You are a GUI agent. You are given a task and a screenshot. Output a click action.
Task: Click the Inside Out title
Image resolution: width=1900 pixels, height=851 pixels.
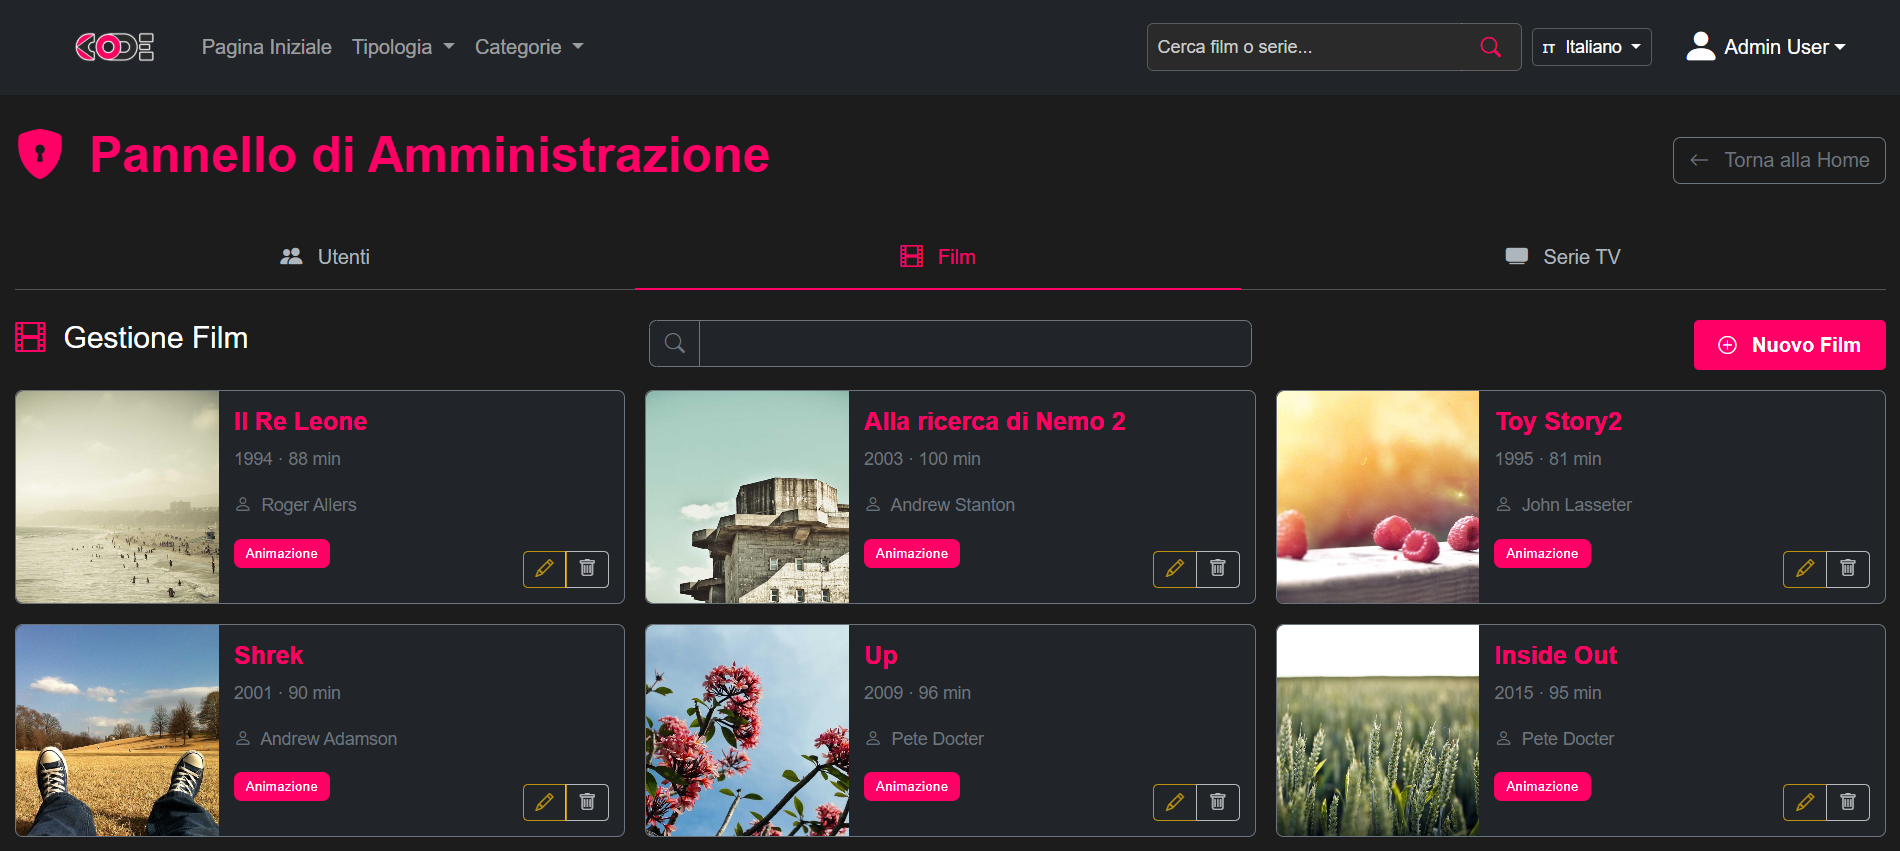point(1555,655)
